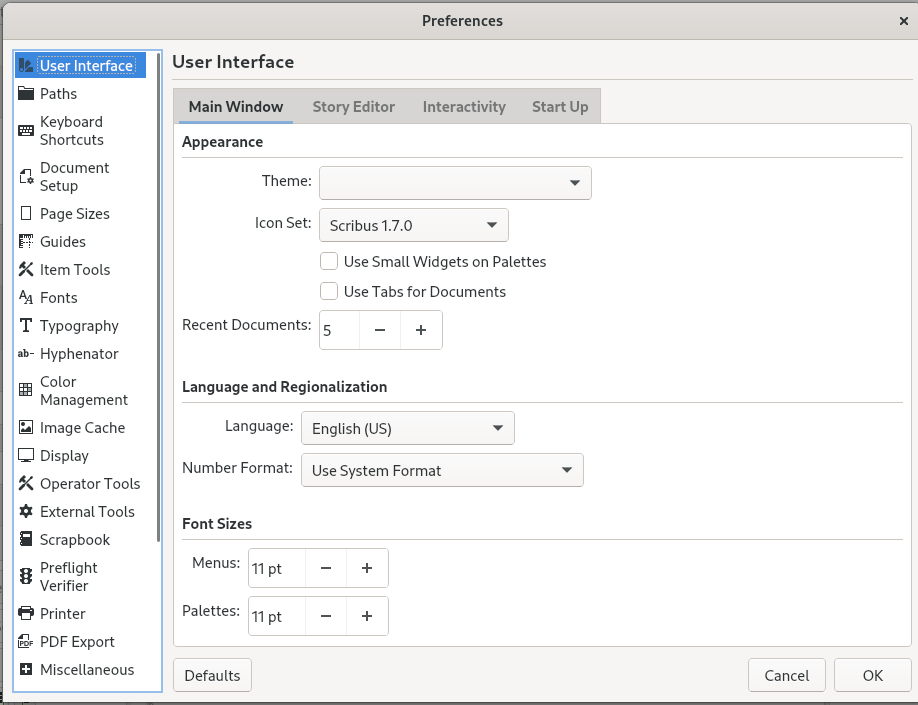
Task: Open the Language combo box
Action: pyautogui.click(x=407, y=429)
